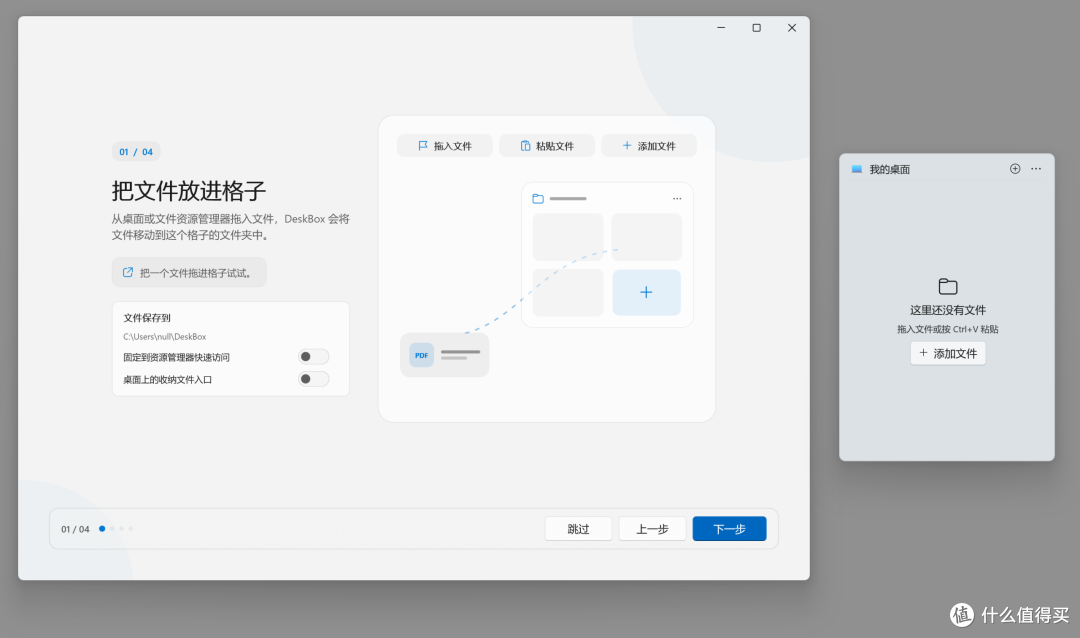
Task: Click the active blue step indicator dot
Action: click(102, 528)
